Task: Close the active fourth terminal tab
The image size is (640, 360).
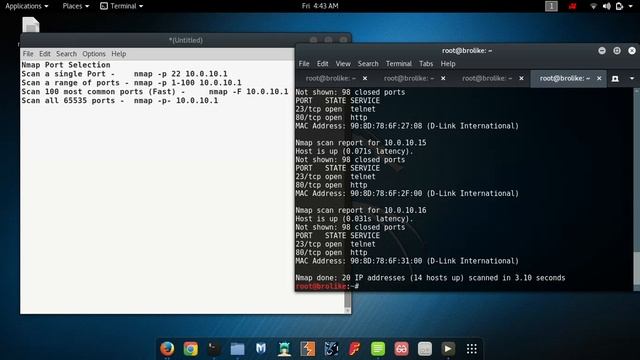Action: tap(599, 78)
